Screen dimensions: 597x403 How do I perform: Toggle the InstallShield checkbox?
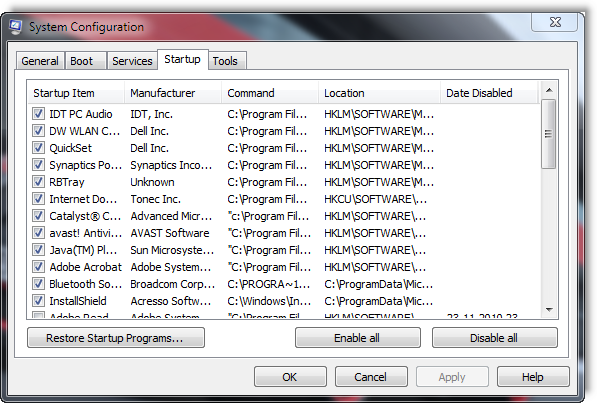click(38, 301)
